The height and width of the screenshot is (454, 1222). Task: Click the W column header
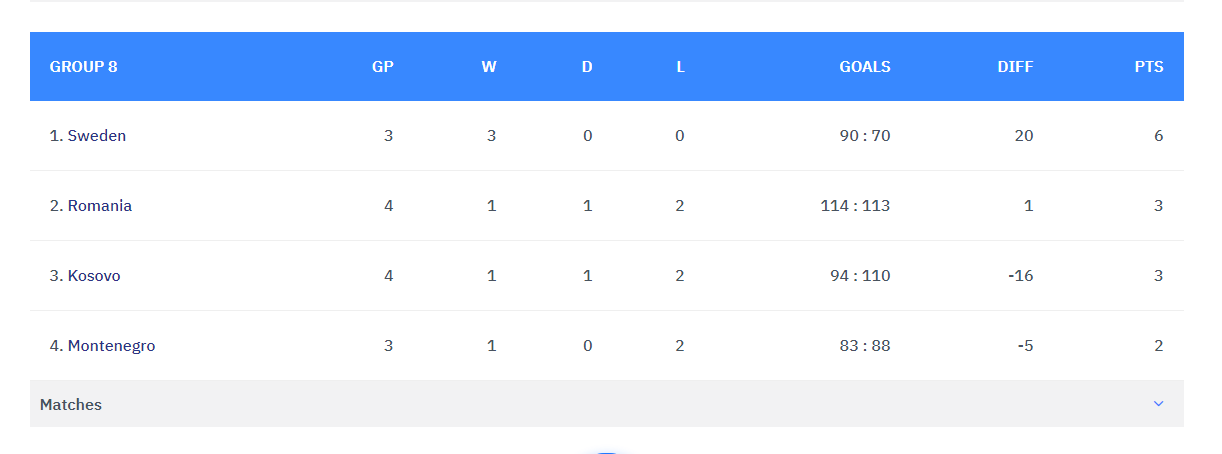pyautogui.click(x=489, y=67)
